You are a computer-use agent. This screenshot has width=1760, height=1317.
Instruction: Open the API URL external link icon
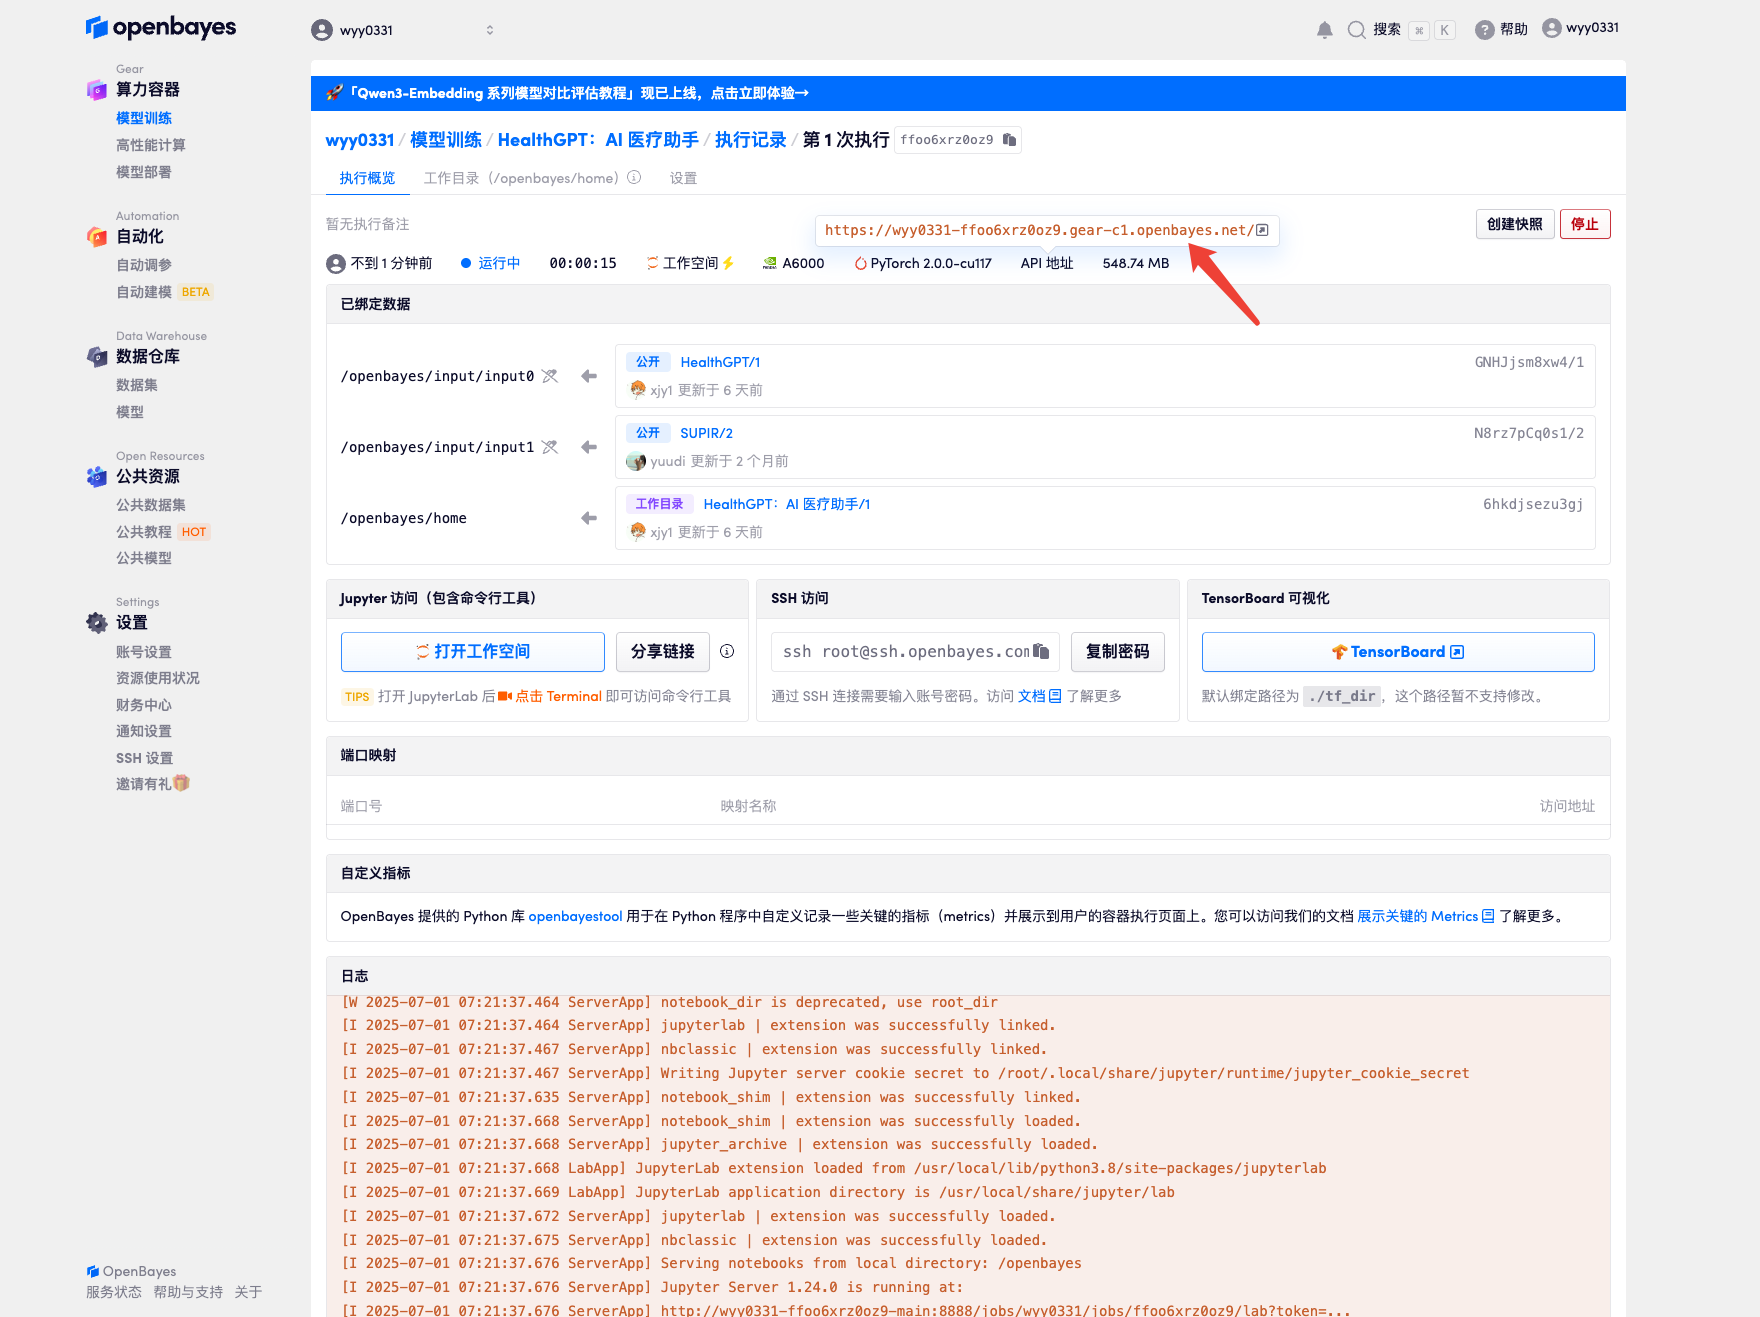point(1262,230)
